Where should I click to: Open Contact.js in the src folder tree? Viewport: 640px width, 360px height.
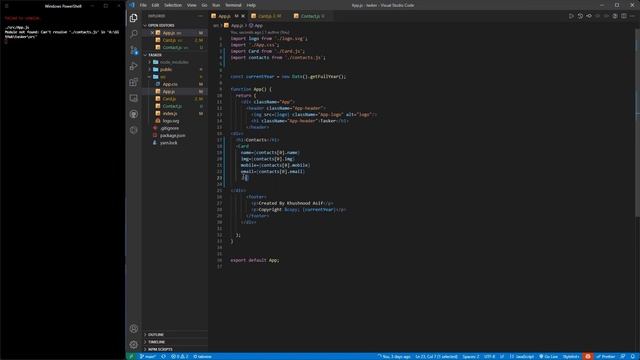176,106
